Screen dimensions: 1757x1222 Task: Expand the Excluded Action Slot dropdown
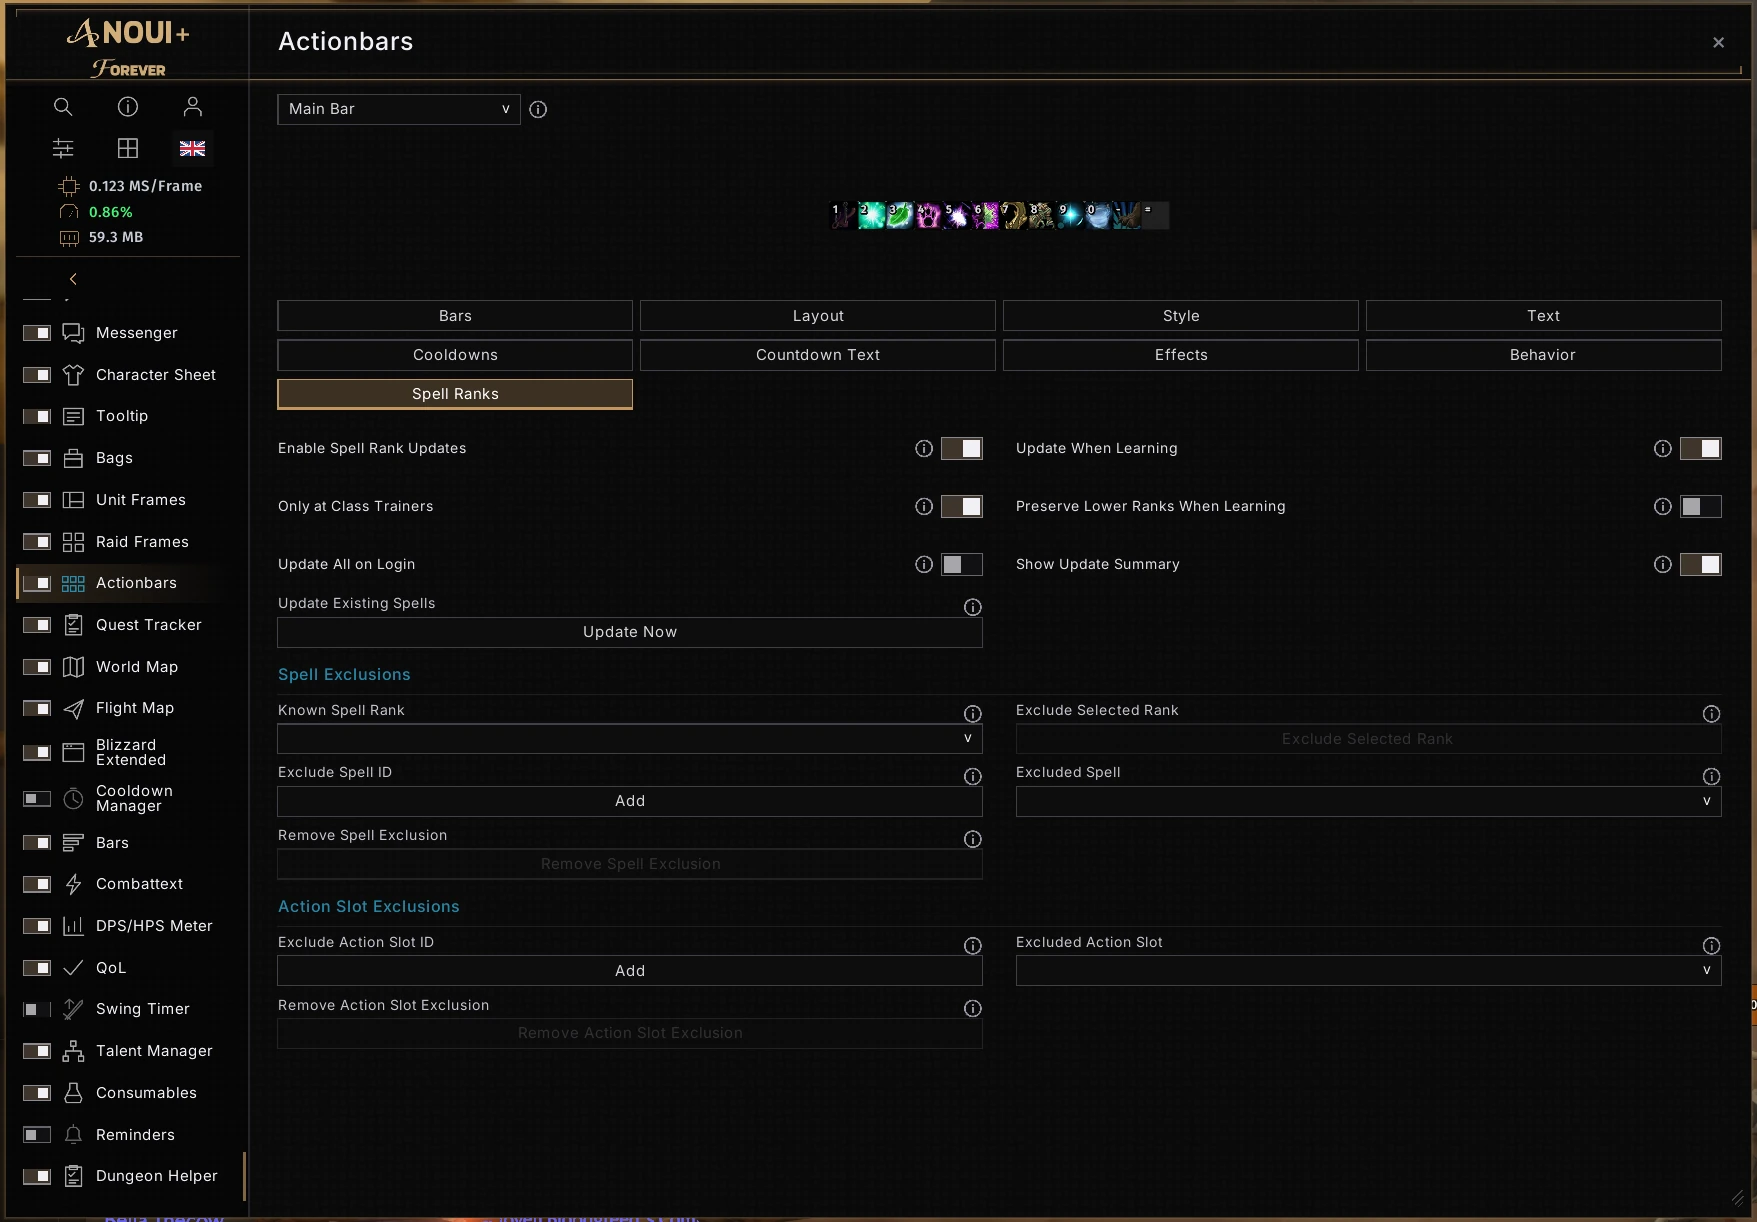pyautogui.click(x=1368, y=971)
